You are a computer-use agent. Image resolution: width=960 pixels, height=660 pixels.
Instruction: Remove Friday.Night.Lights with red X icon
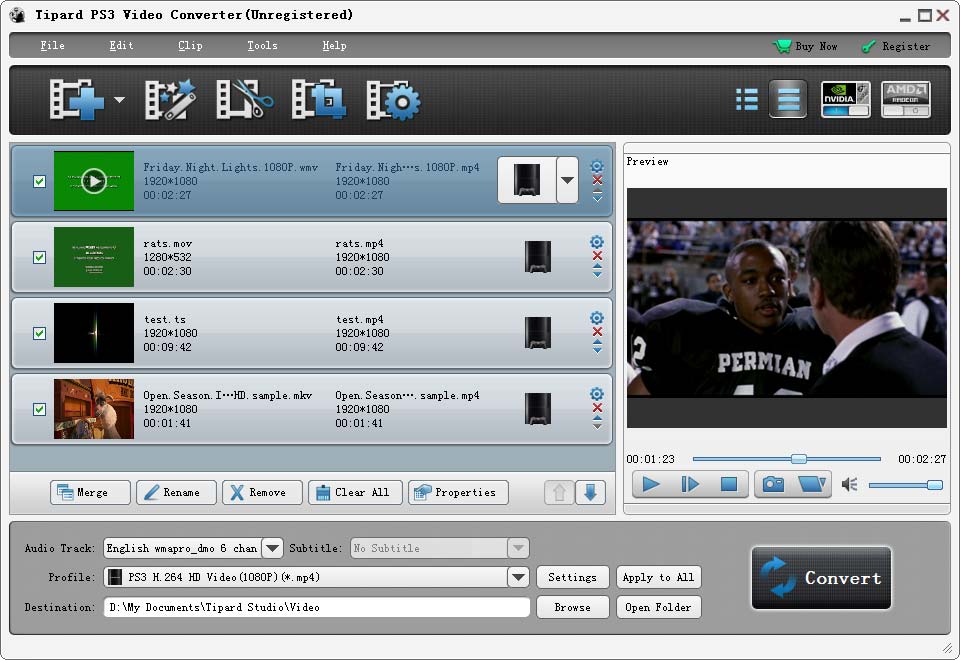pyautogui.click(x=597, y=180)
